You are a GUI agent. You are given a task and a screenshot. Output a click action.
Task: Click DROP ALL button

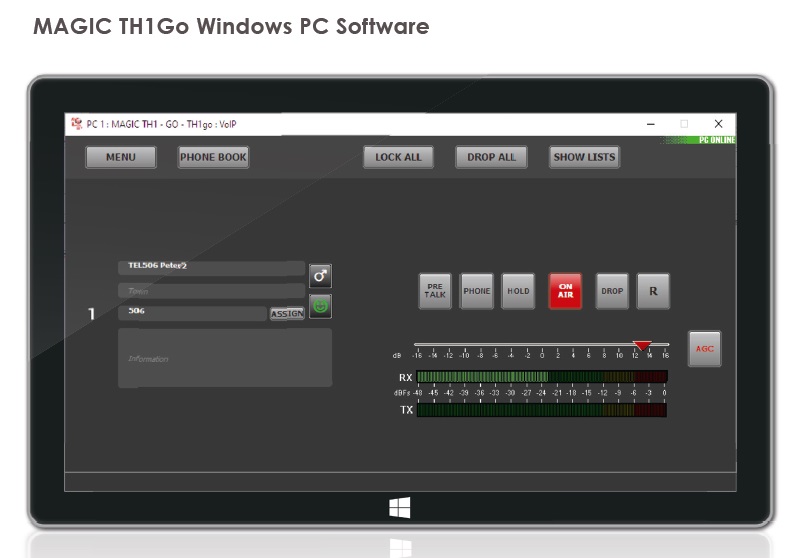point(491,157)
